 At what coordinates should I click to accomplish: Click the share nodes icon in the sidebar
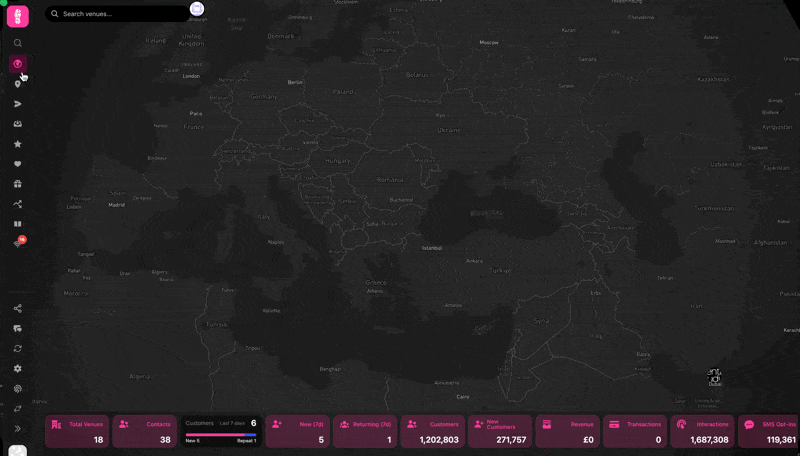pyautogui.click(x=18, y=309)
